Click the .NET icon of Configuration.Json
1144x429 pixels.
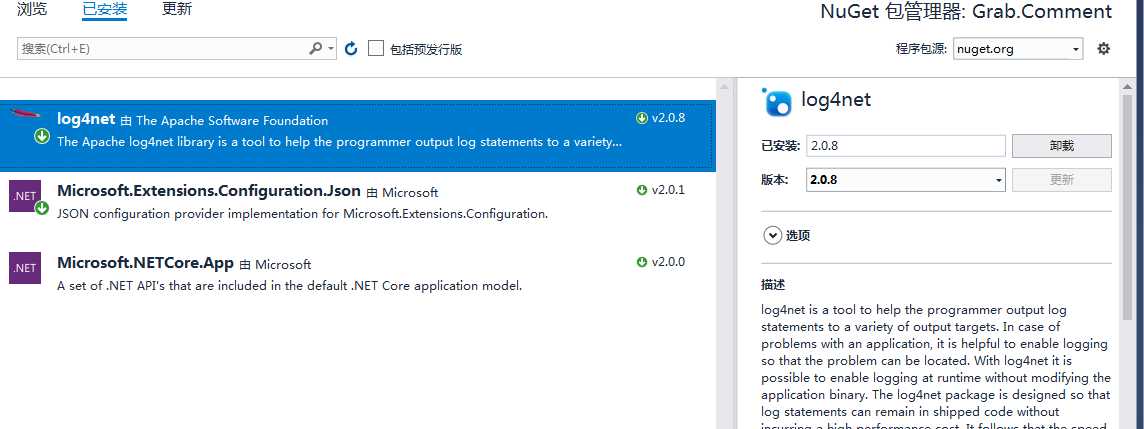point(24,196)
